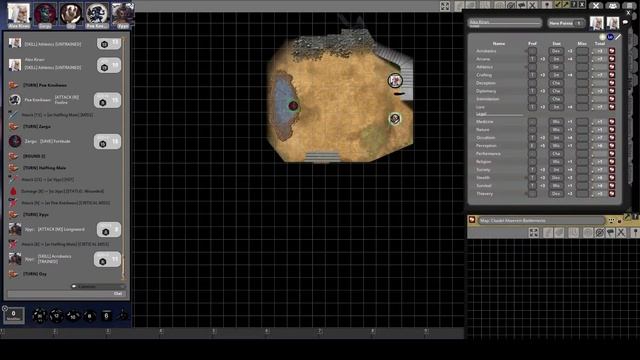Roll the Stealth skill dice icon
Screen dimensions: 640x360
pos(611,178)
